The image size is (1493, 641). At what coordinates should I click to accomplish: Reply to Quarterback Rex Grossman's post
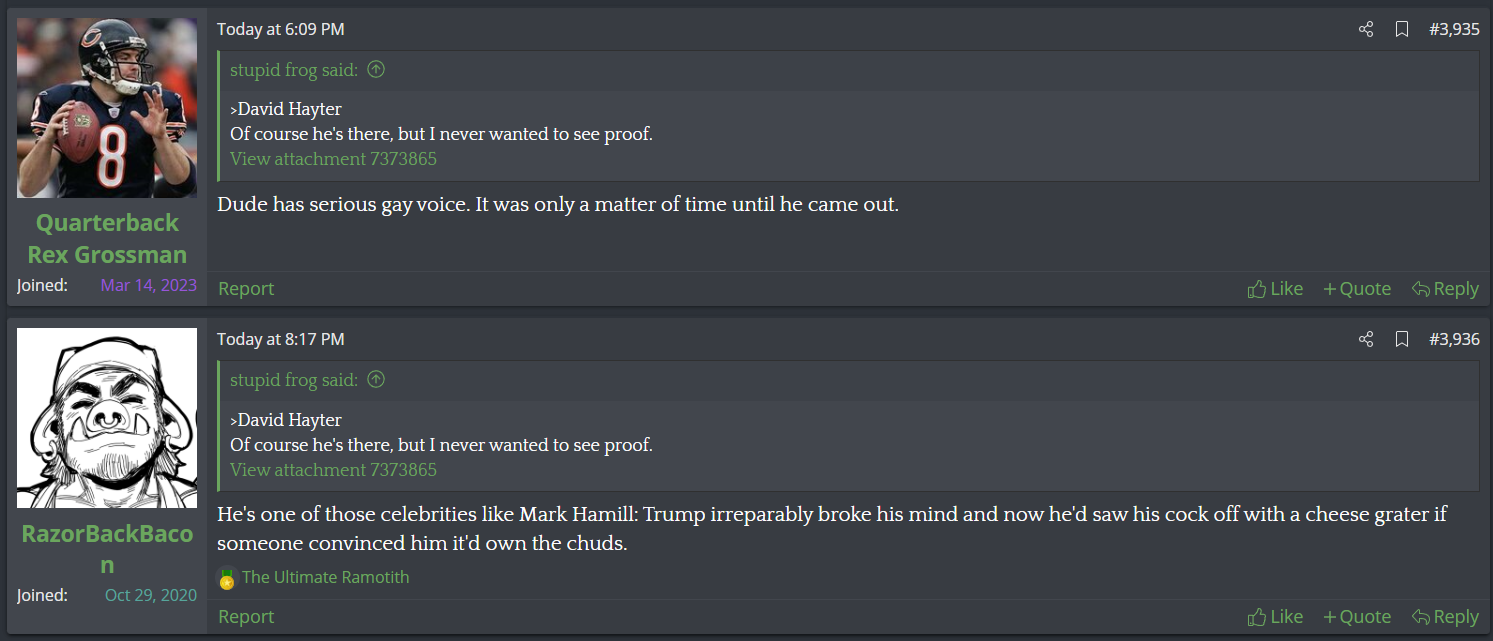pos(1445,289)
